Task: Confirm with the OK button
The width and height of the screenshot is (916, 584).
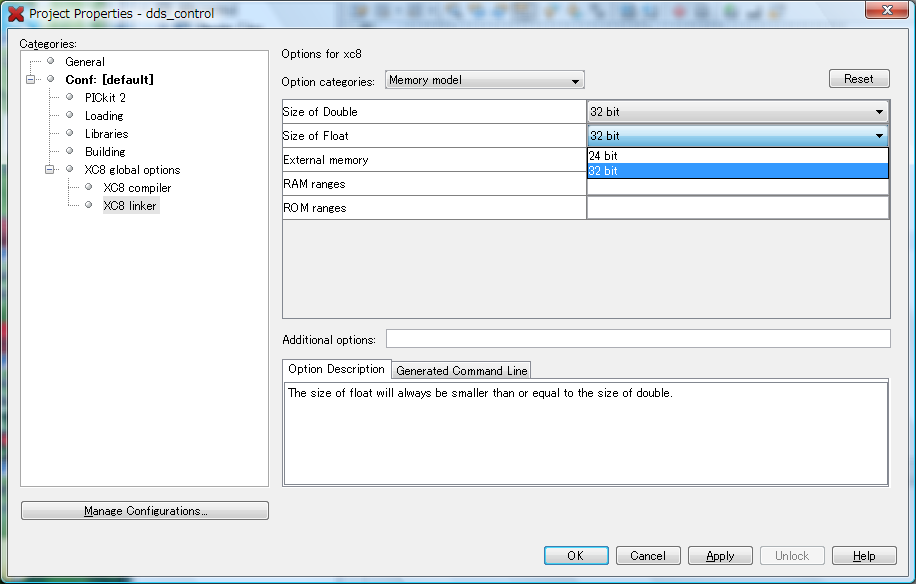Action: [576, 556]
